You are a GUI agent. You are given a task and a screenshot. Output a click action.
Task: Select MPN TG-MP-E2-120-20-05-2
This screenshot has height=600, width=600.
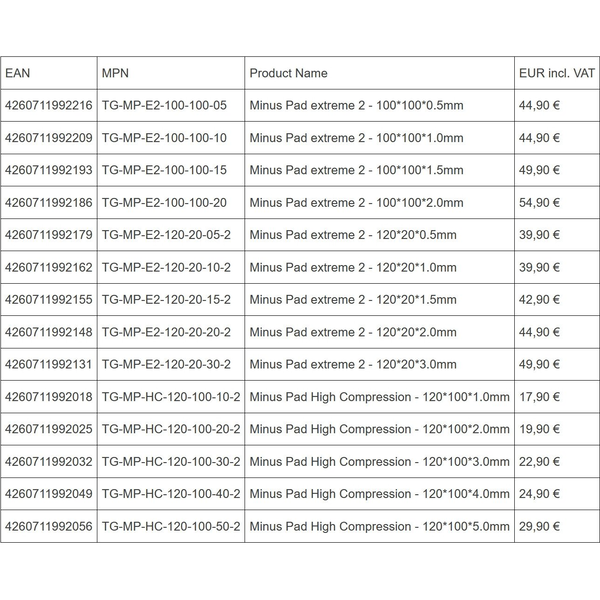pos(166,235)
